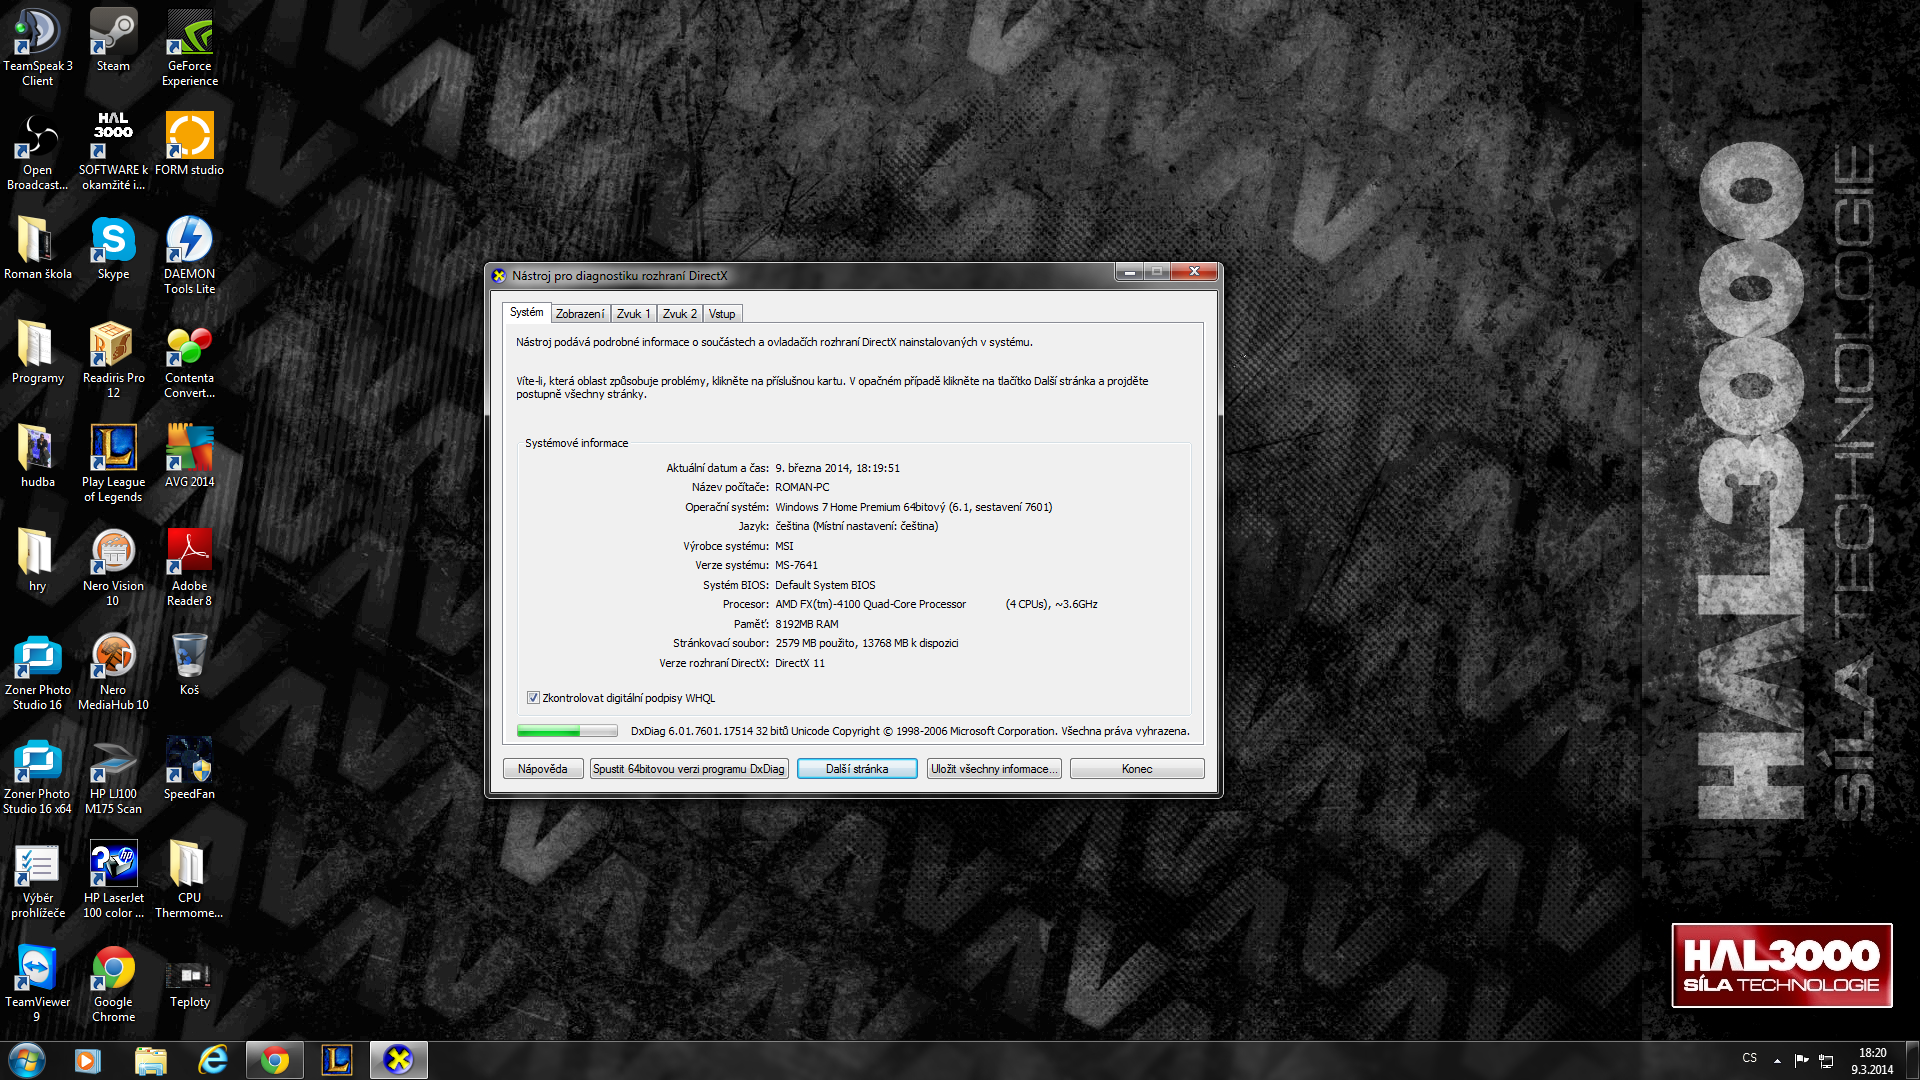Select the Roman škola folder
The height and width of the screenshot is (1080, 1920).
click(x=38, y=248)
